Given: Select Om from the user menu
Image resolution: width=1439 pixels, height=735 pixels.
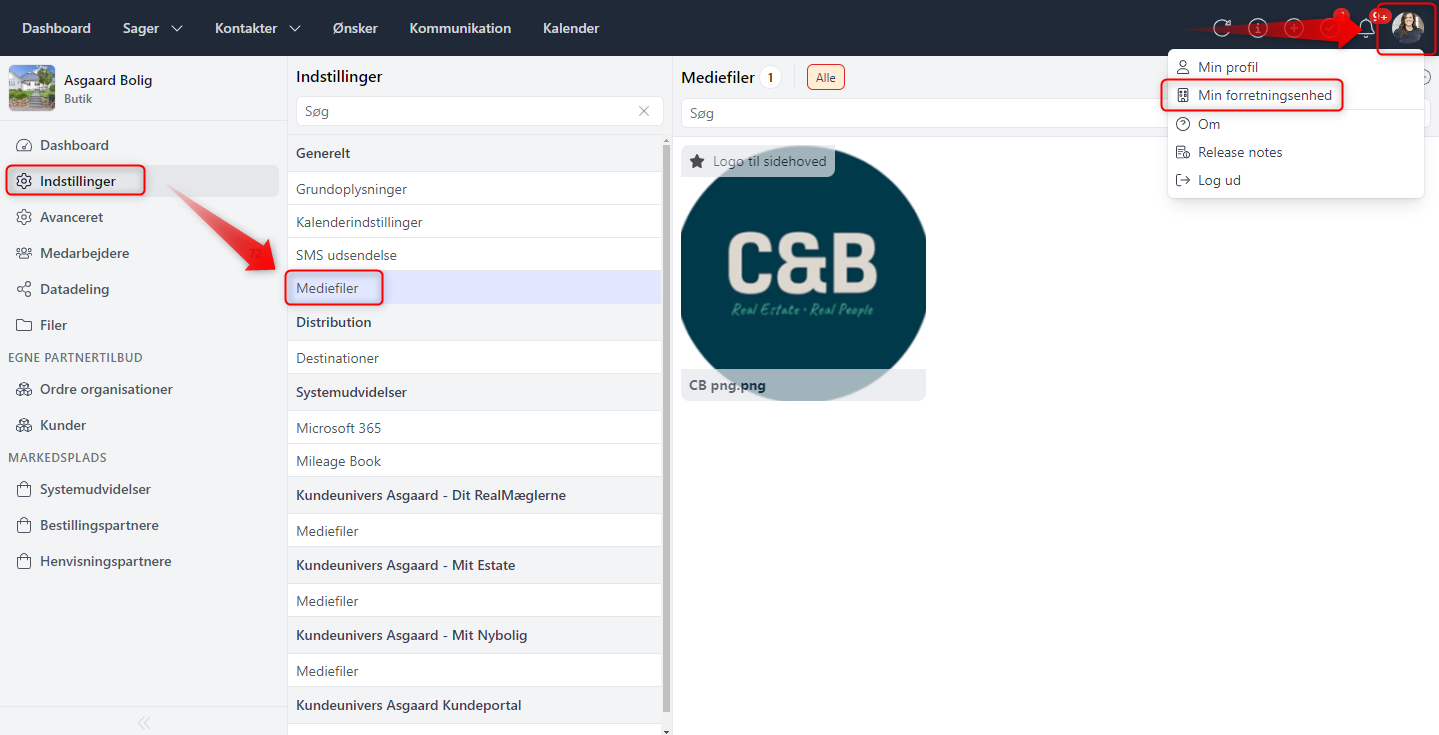Looking at the screenshot, I should click(1295, 124).
